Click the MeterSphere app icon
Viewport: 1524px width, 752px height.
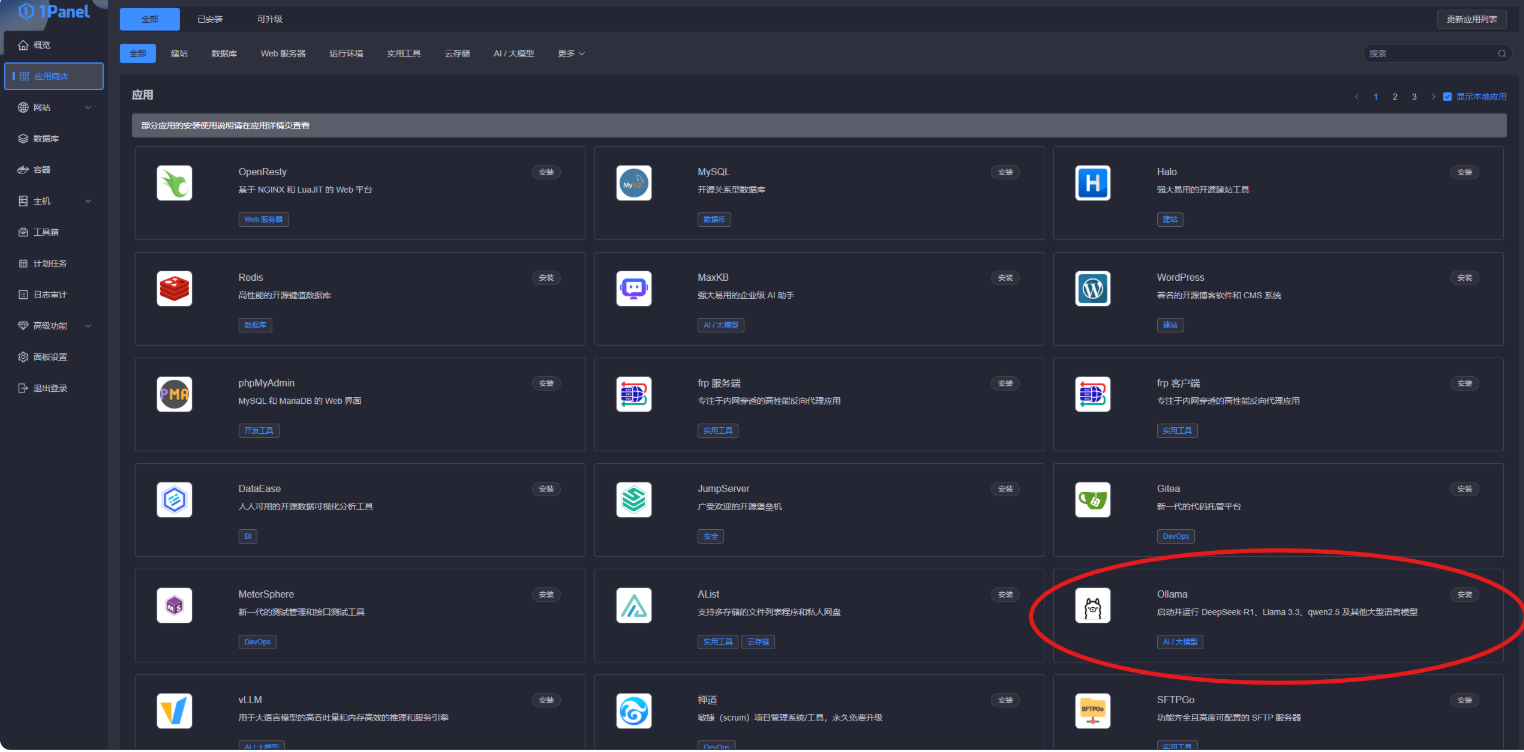tap(174, 606)
